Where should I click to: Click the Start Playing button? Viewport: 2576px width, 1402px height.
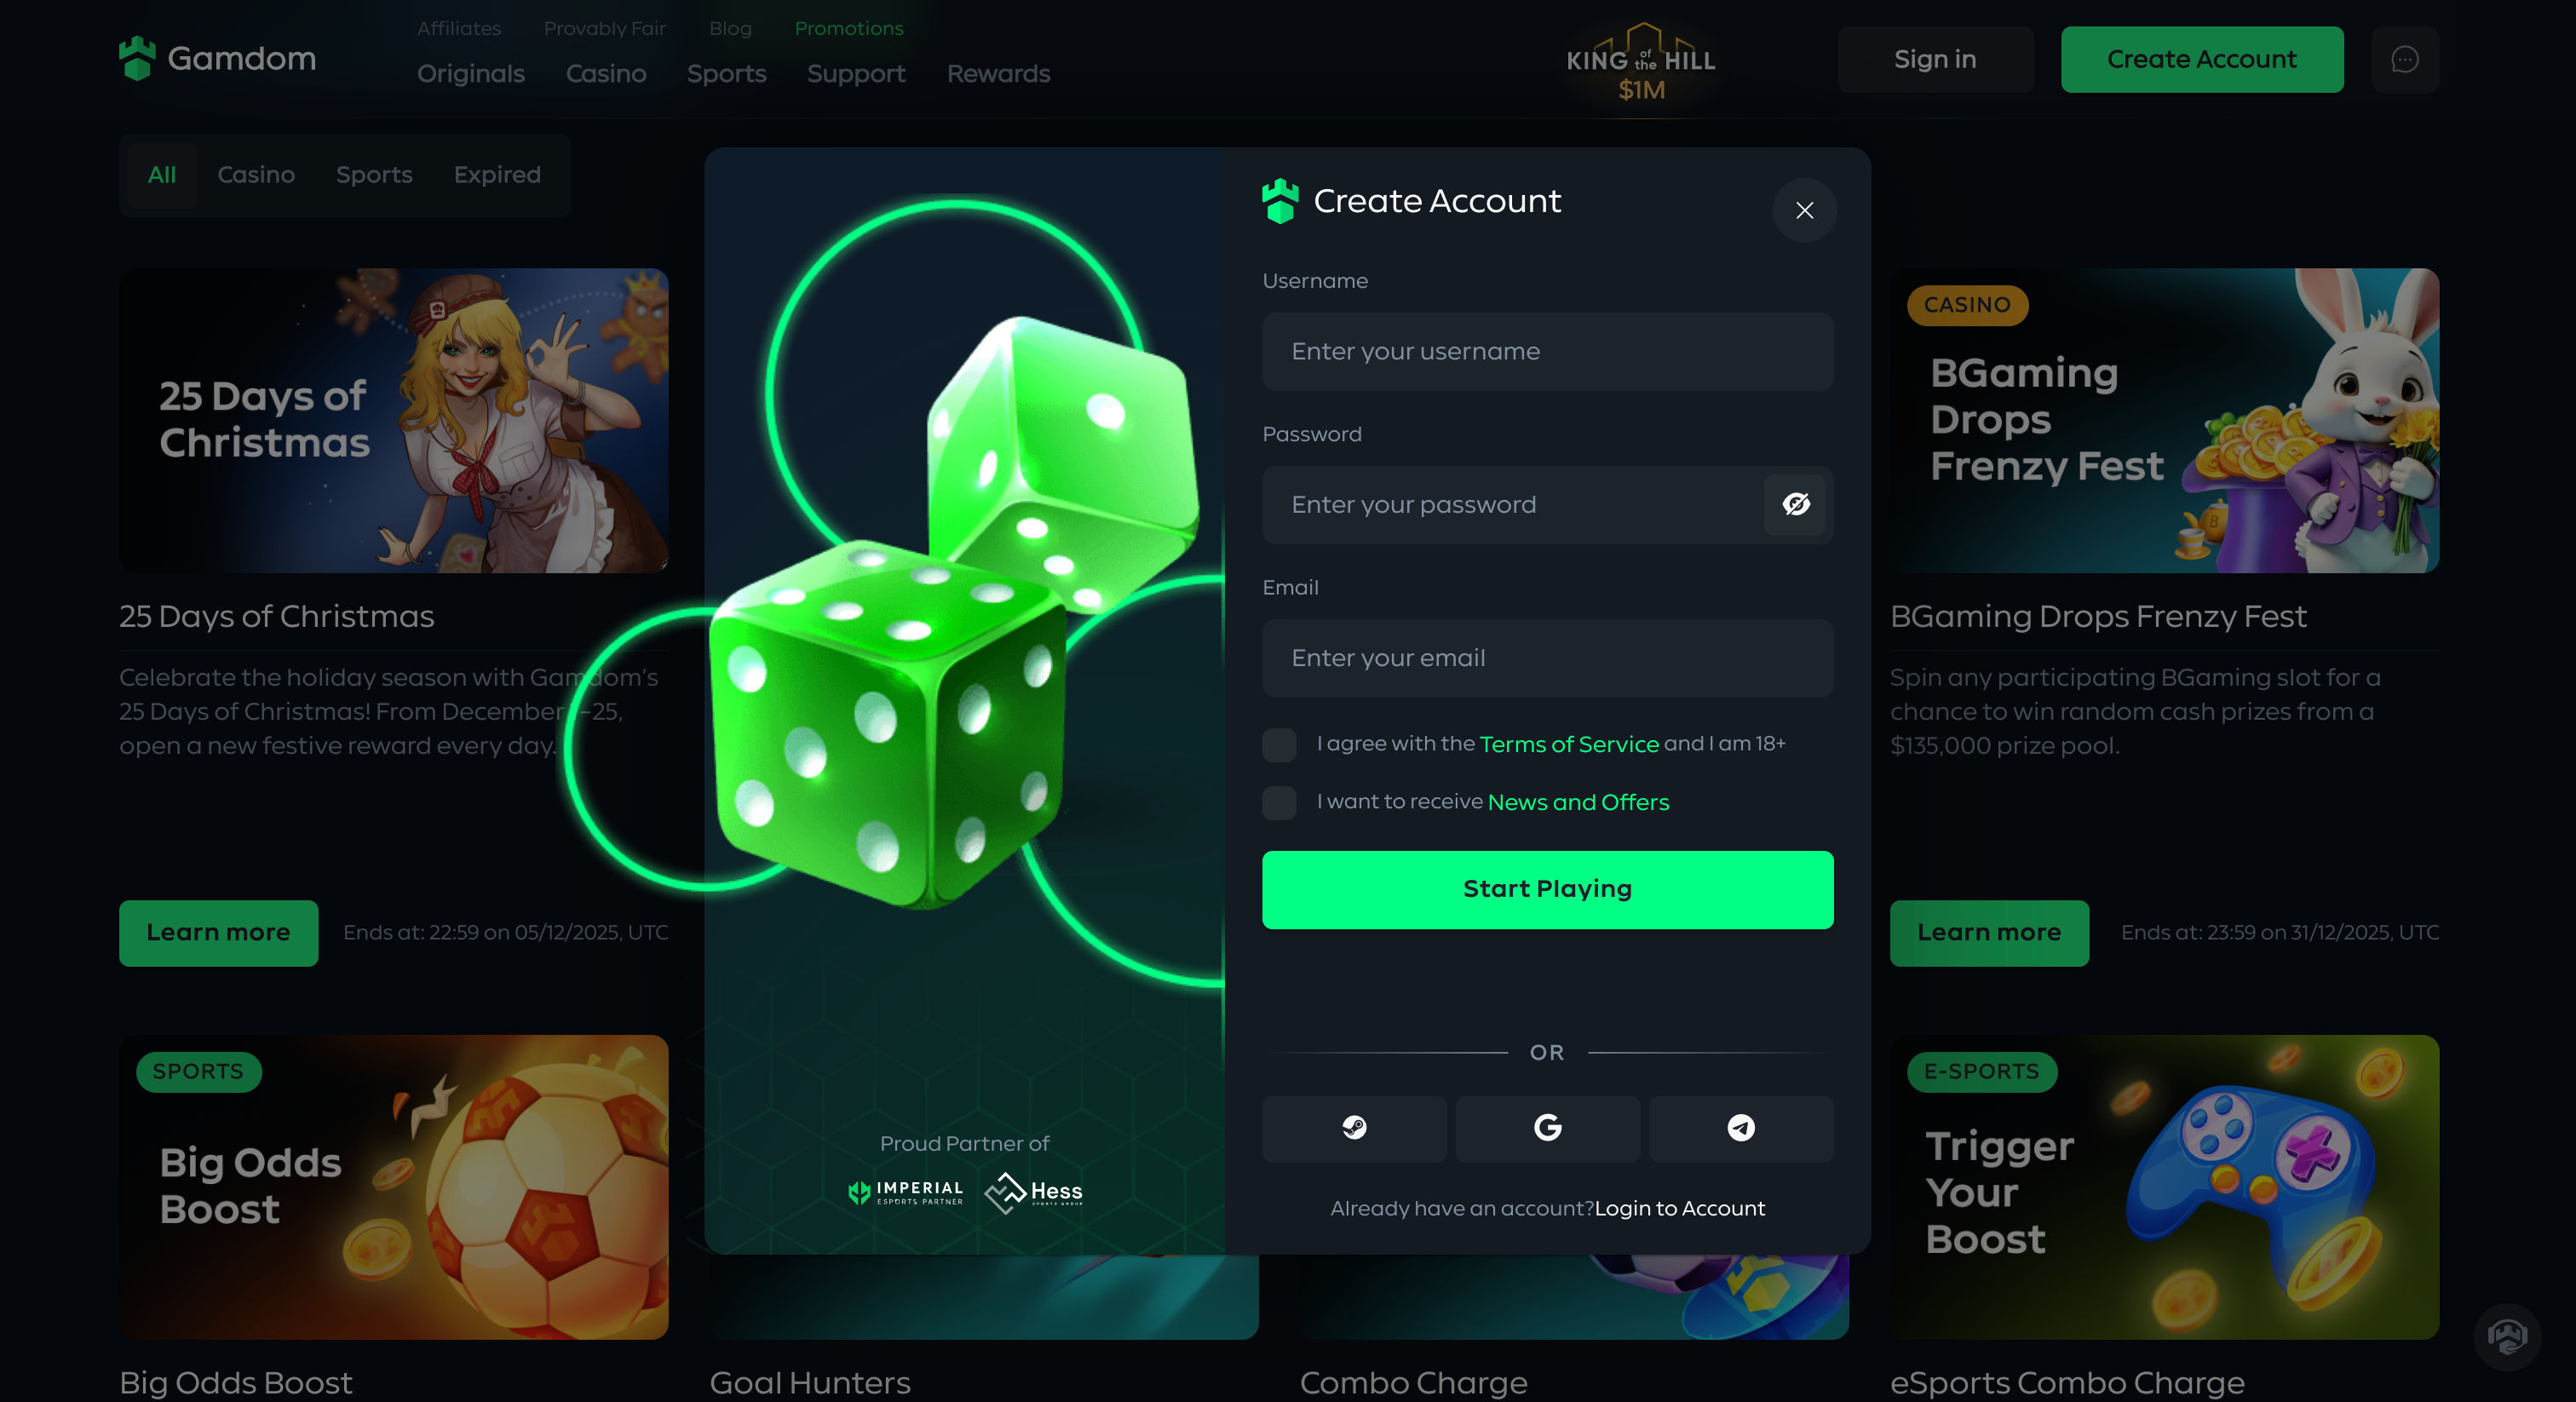point(1547,890)
